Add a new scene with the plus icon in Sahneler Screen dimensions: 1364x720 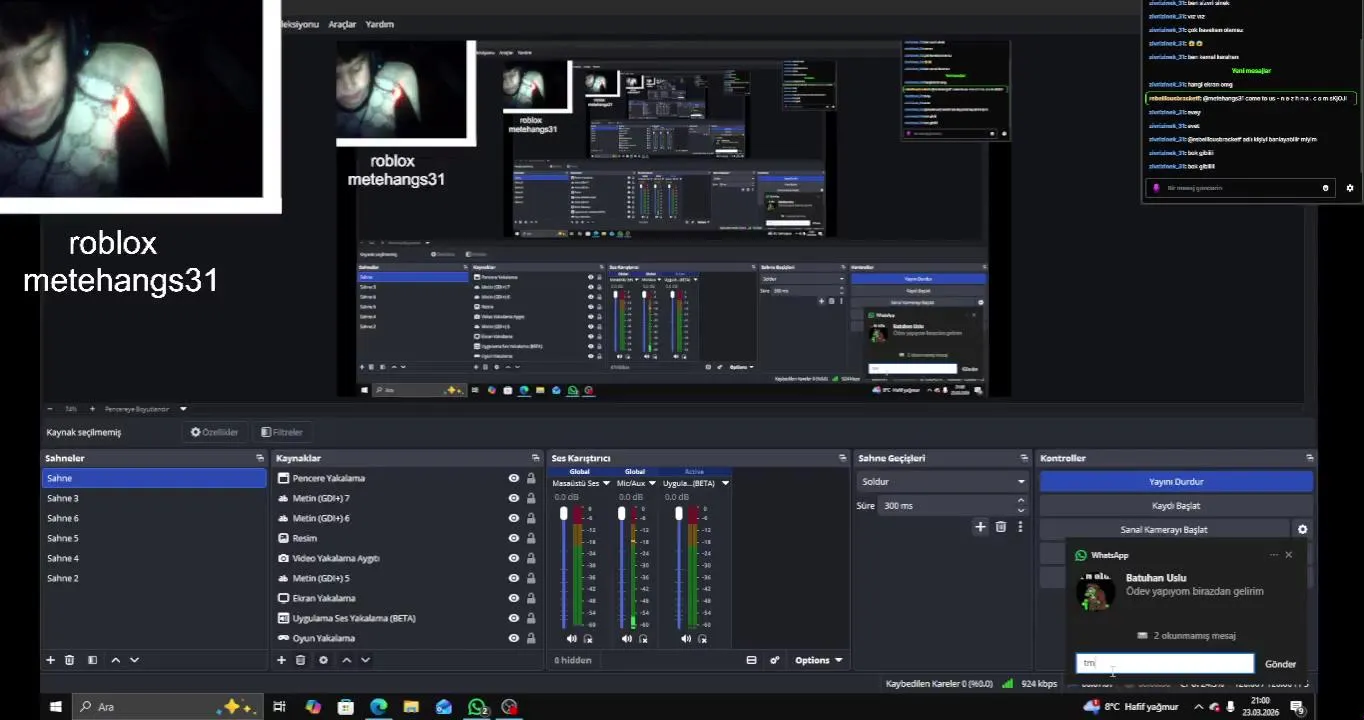(x=51, y=660)
